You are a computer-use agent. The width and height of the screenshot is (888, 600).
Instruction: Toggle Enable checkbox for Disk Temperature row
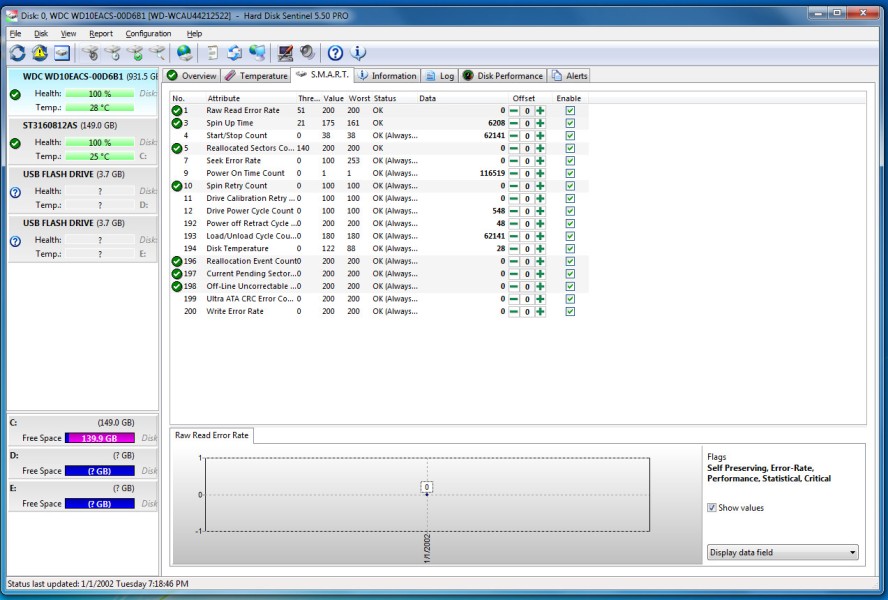click(x=570, y=249)
